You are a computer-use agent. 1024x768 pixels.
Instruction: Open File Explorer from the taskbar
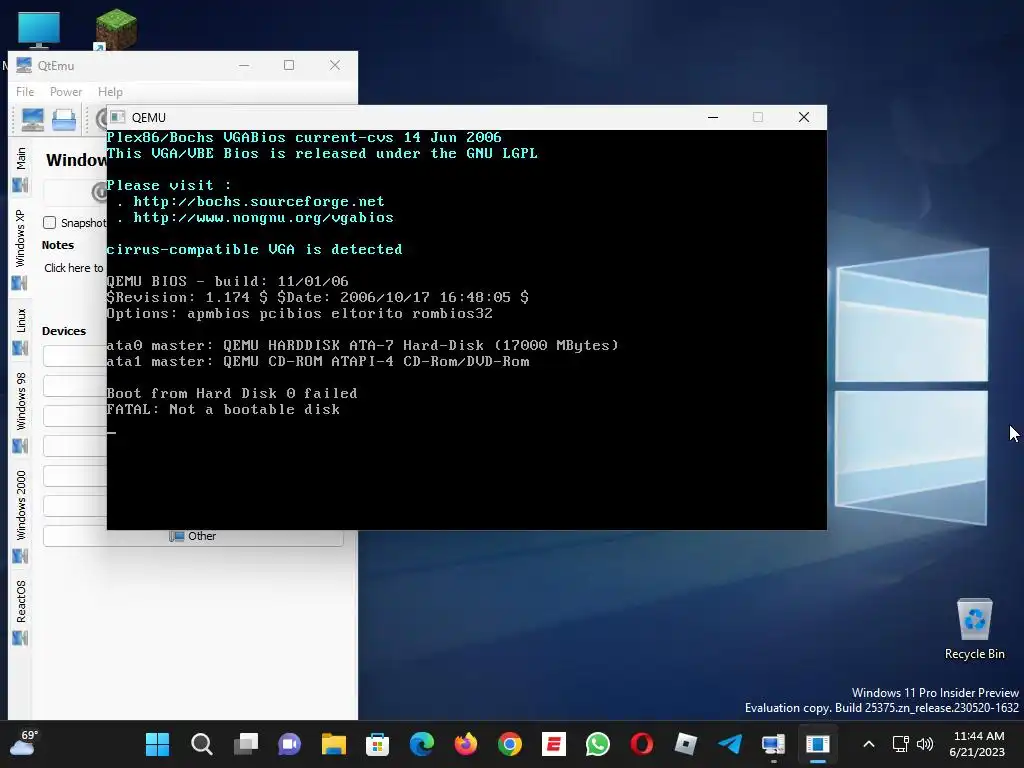click(x=334, y=744)
